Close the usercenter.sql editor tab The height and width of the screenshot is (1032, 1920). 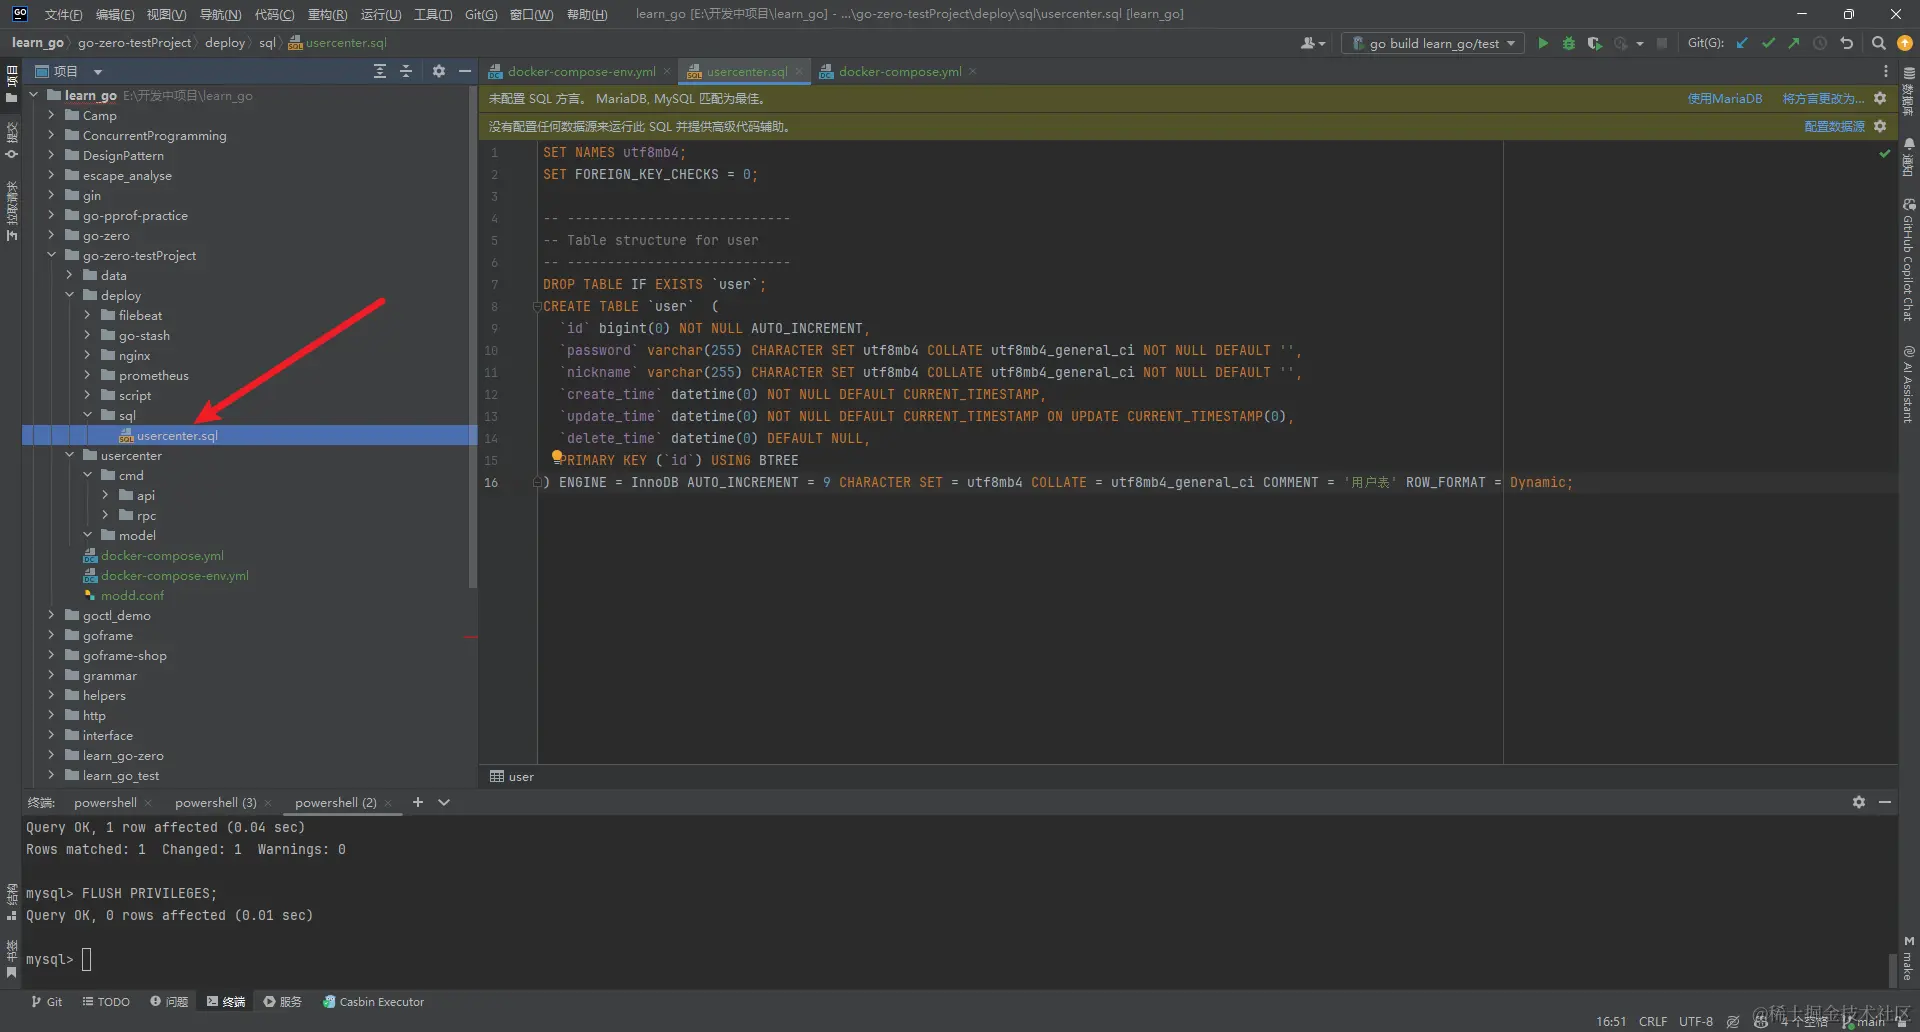pyautogui.click(x=798, y=71)
